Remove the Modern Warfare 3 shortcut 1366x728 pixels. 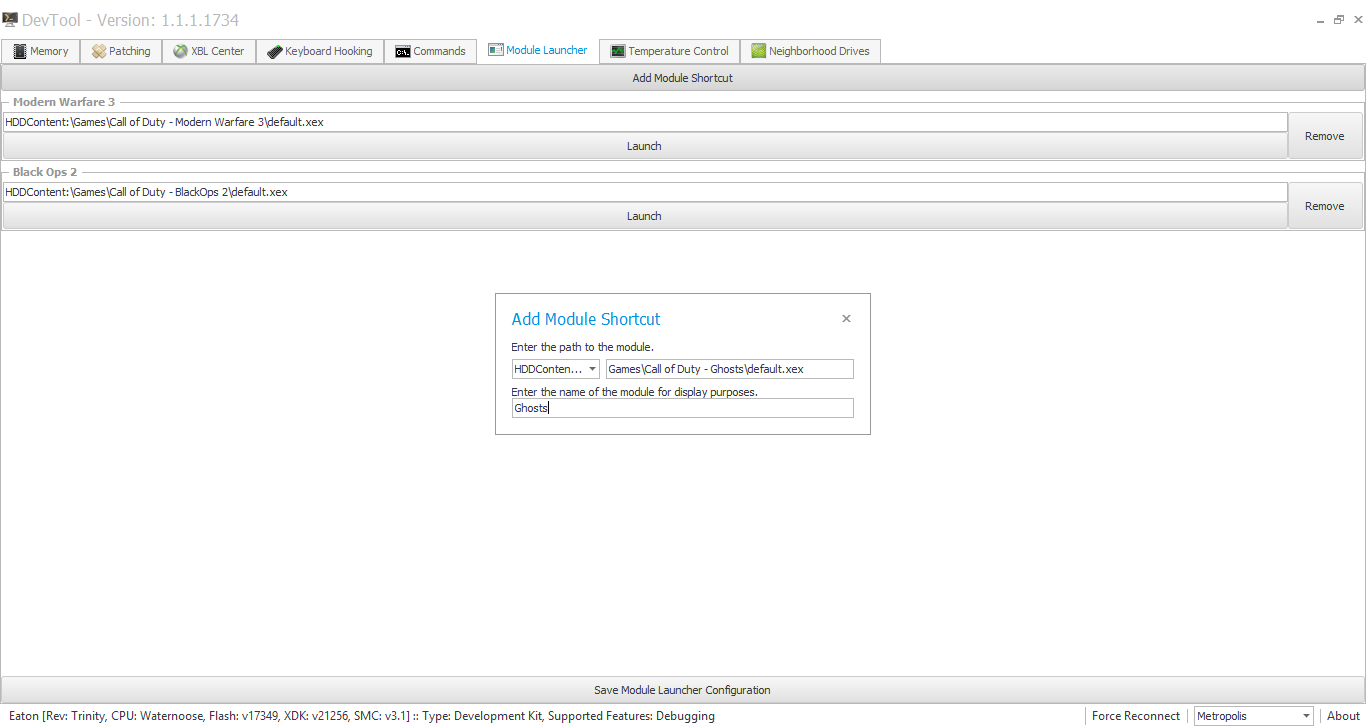coord(1325,136)
